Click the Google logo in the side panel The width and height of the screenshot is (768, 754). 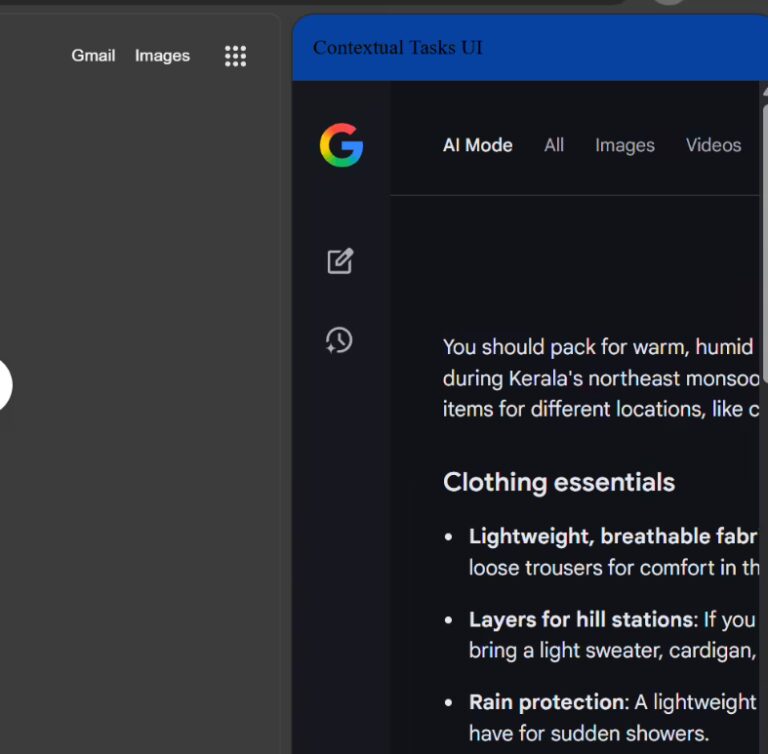pyautogui.click(x=341, y=146)
